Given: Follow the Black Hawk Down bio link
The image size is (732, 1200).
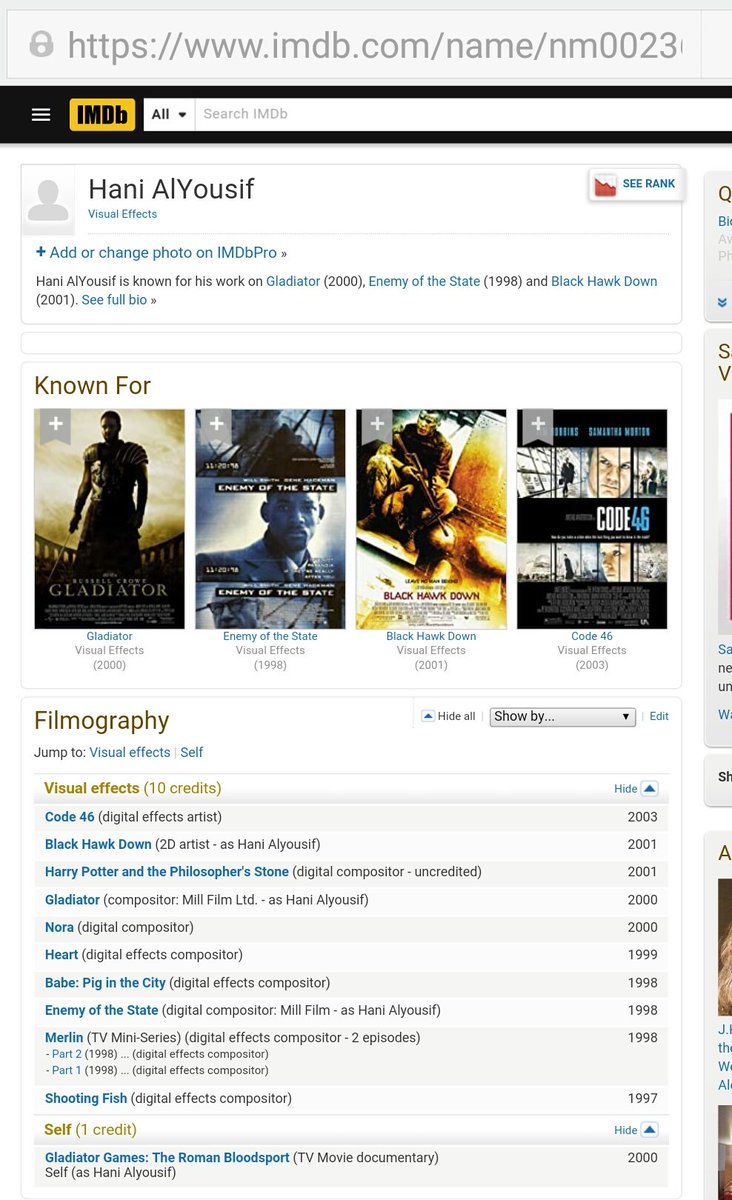Looking at the screenshot, I should (x=604, y=282).
